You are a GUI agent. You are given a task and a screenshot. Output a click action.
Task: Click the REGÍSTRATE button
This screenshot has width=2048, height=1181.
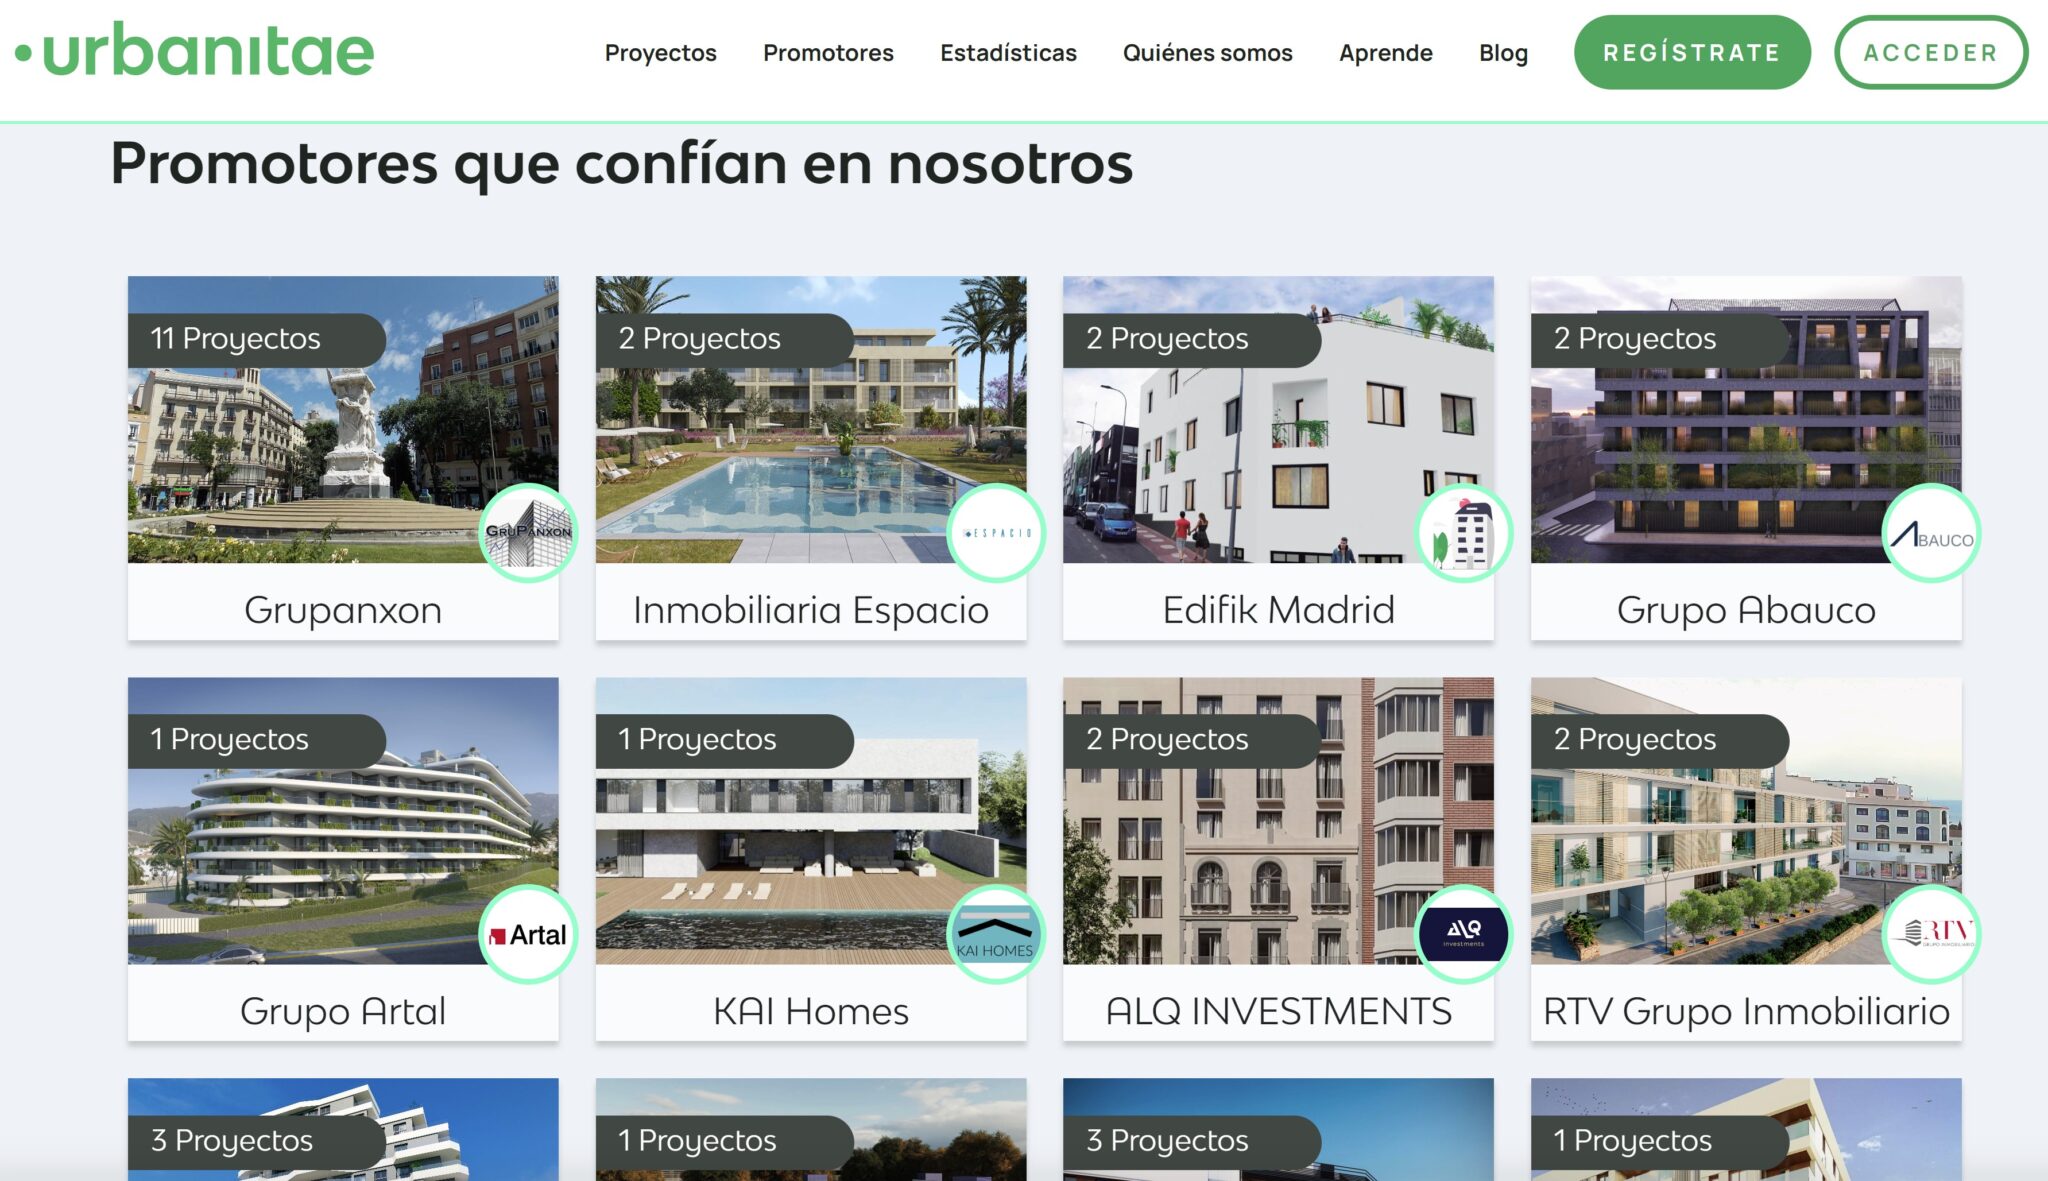tap(1692, 53)
